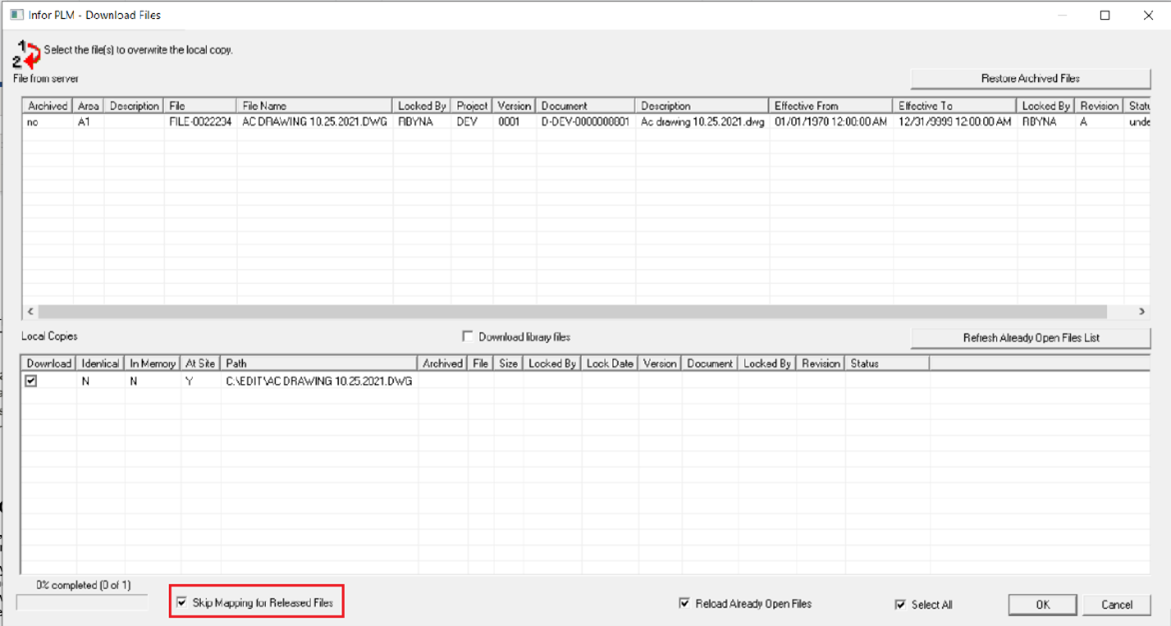This screenshot has width=1171, height=626.
Task: Sort server files by File Name column
Action: tap(313, 106)
